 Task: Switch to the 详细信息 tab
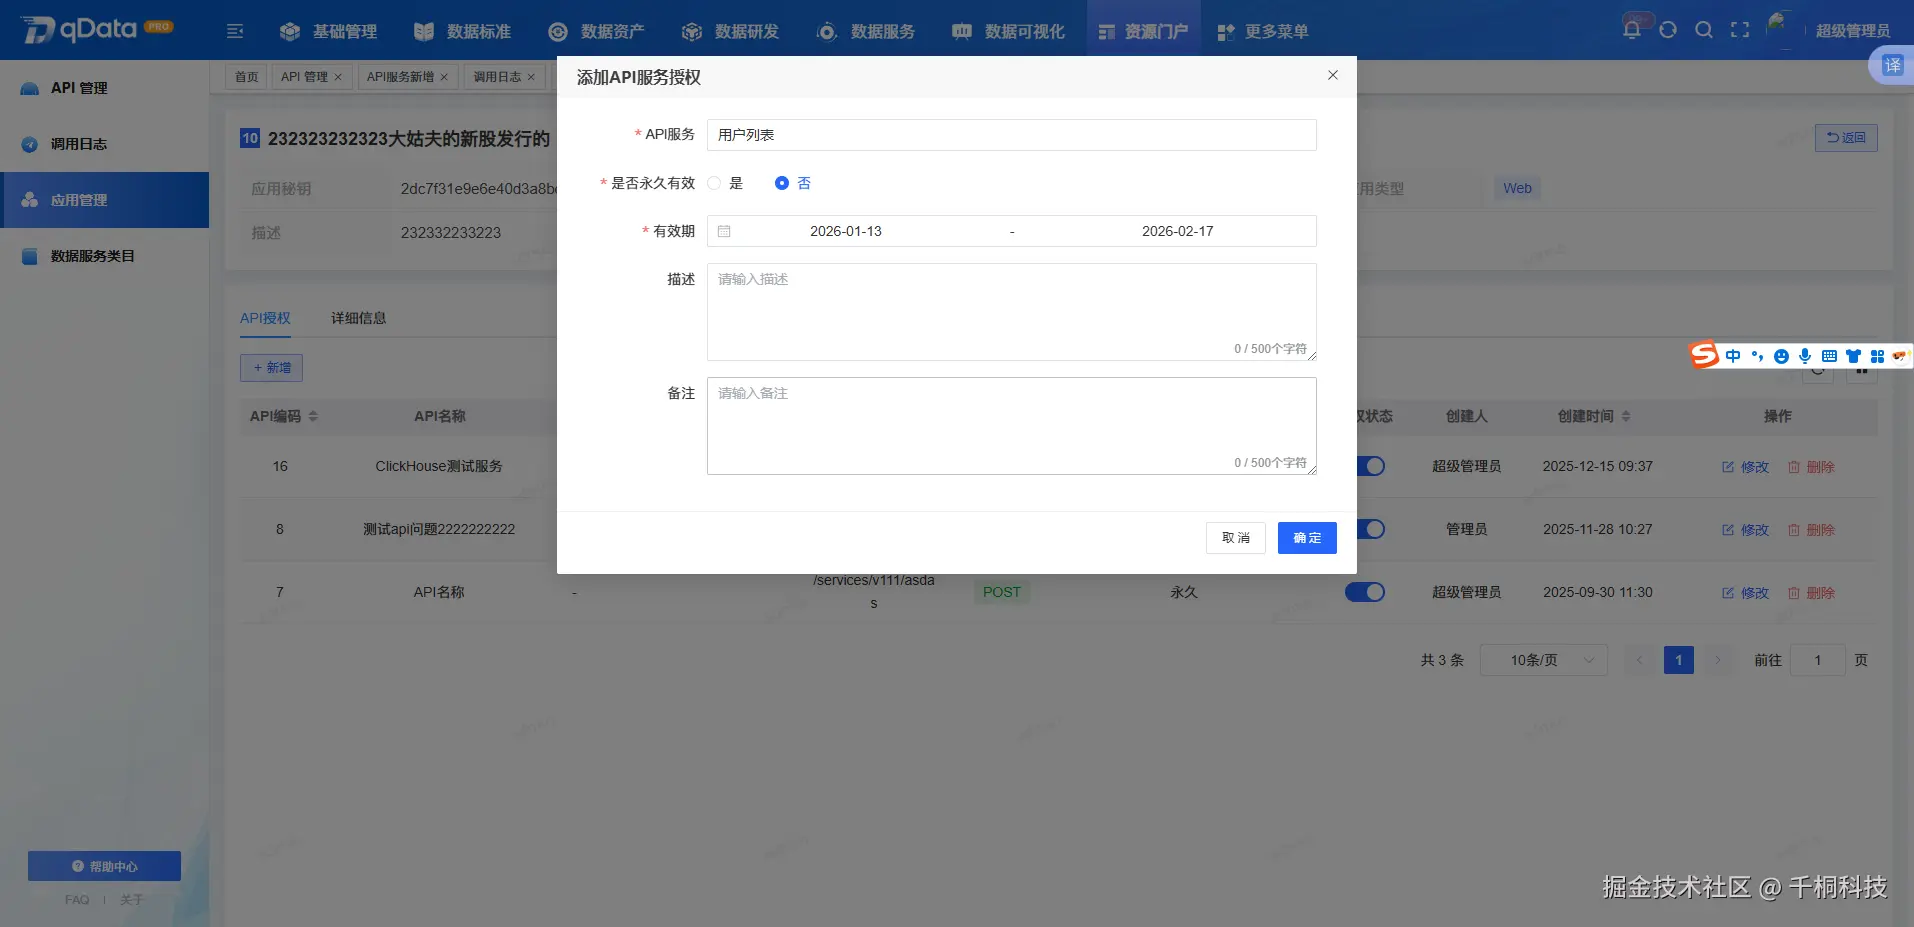(358, 318)
